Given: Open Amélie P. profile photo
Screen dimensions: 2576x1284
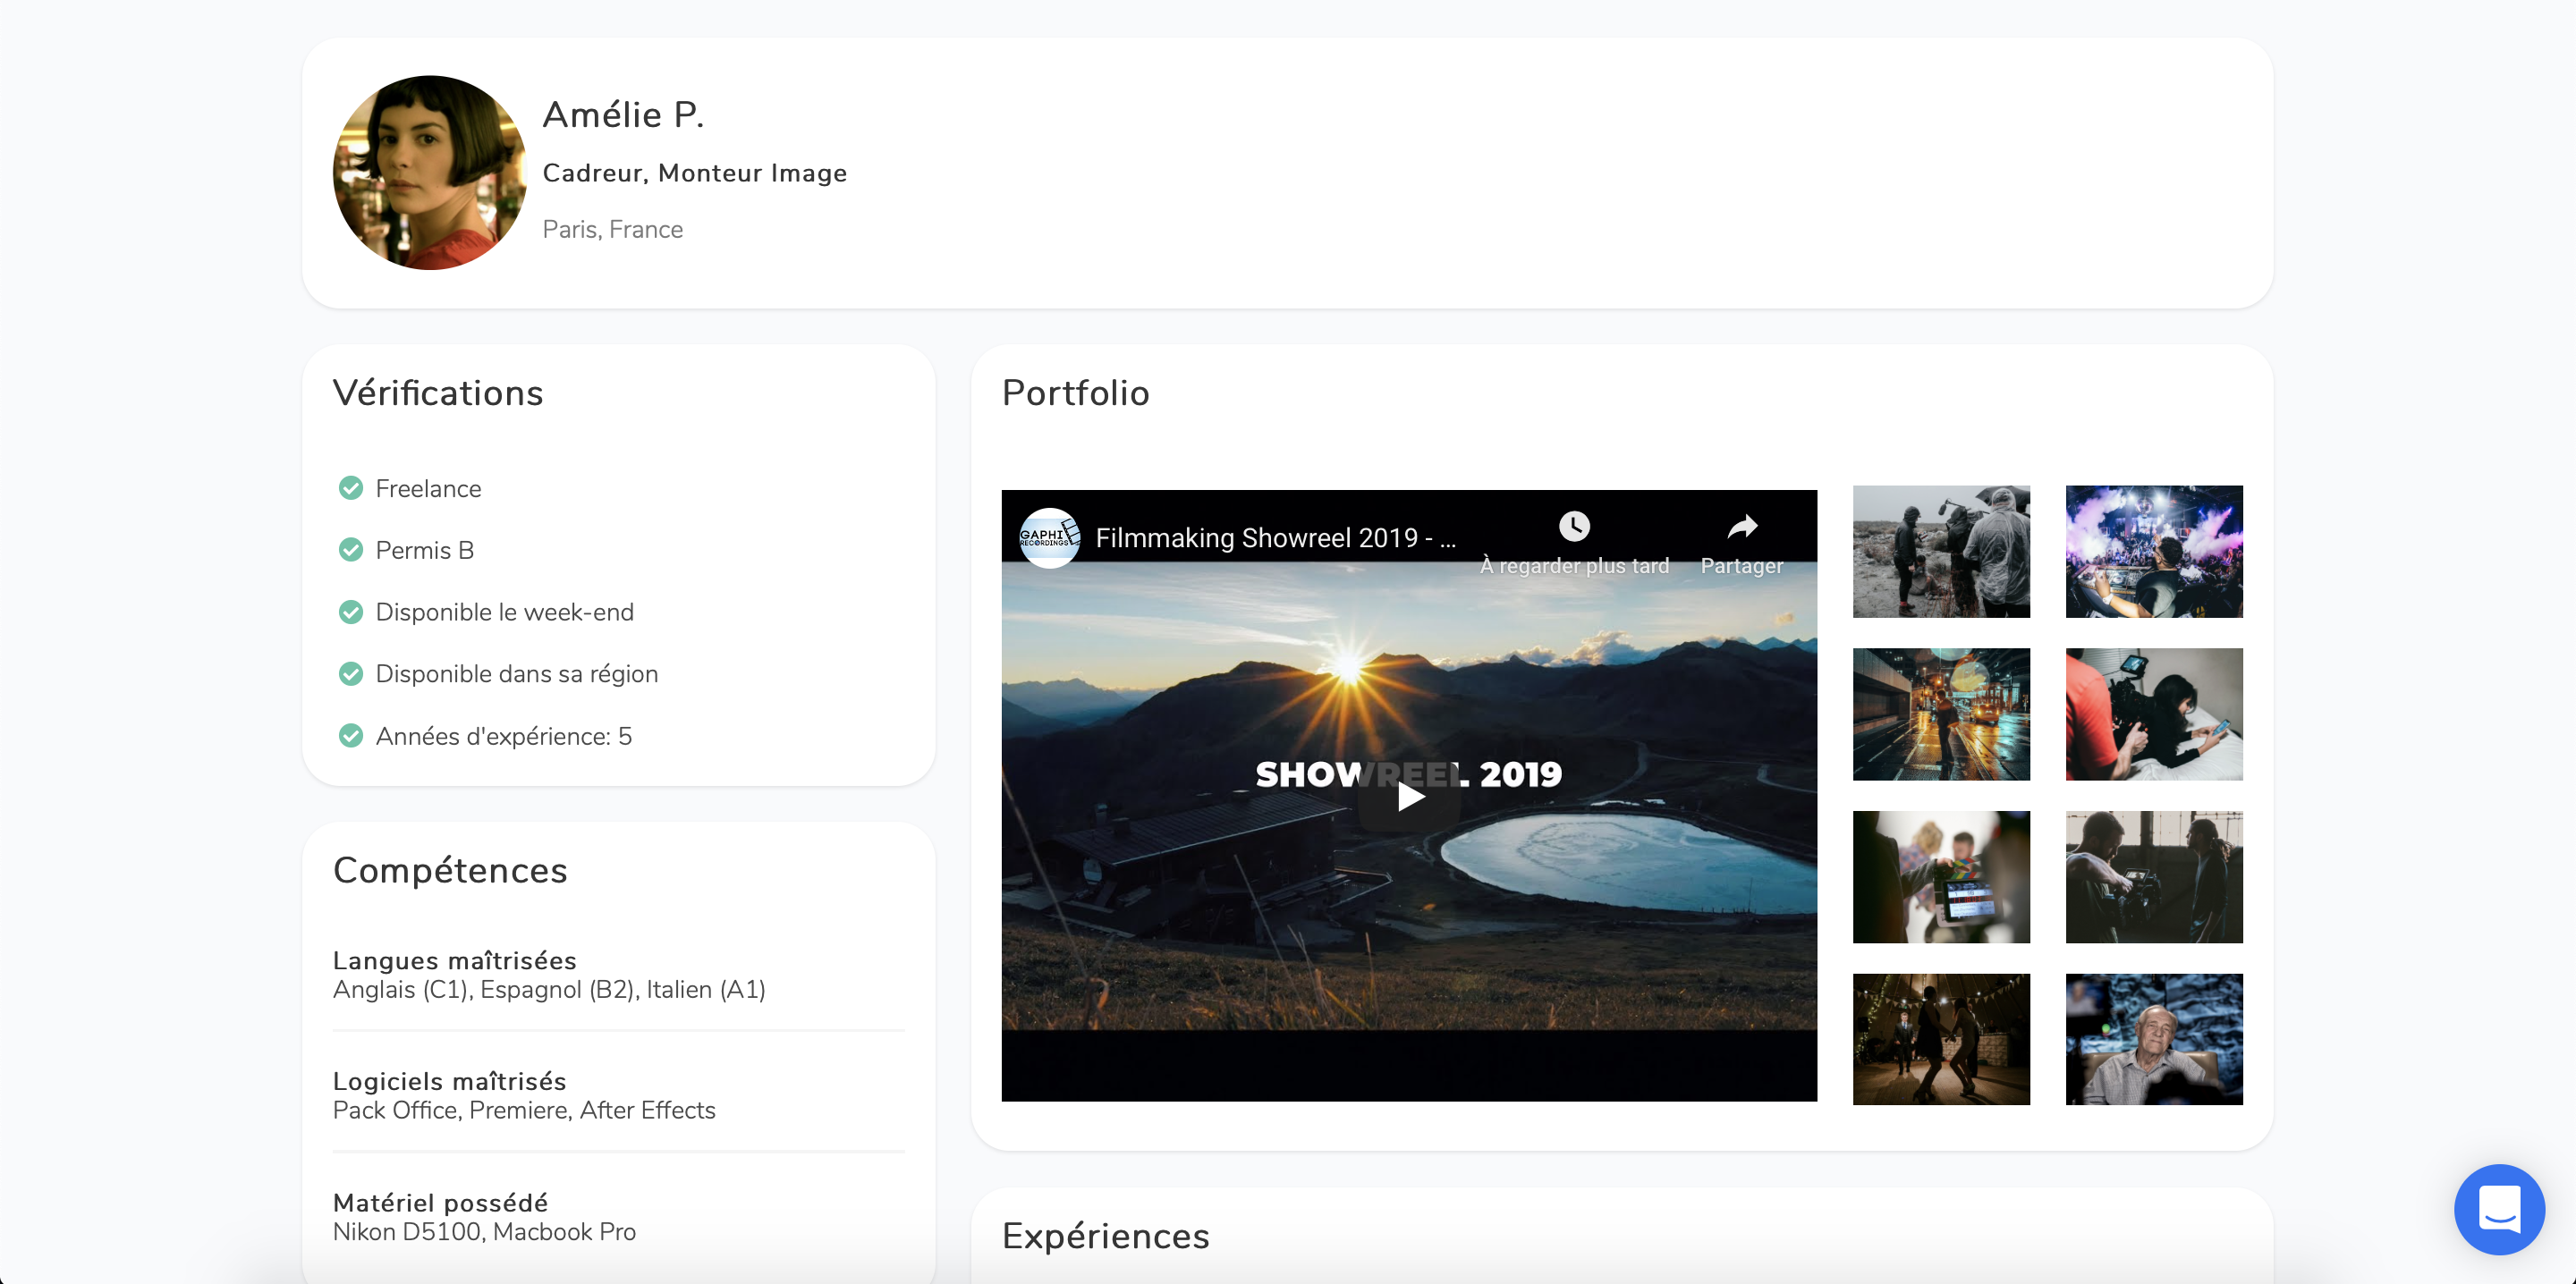Looking at the screenshot, I should click(x=430, y=173).
